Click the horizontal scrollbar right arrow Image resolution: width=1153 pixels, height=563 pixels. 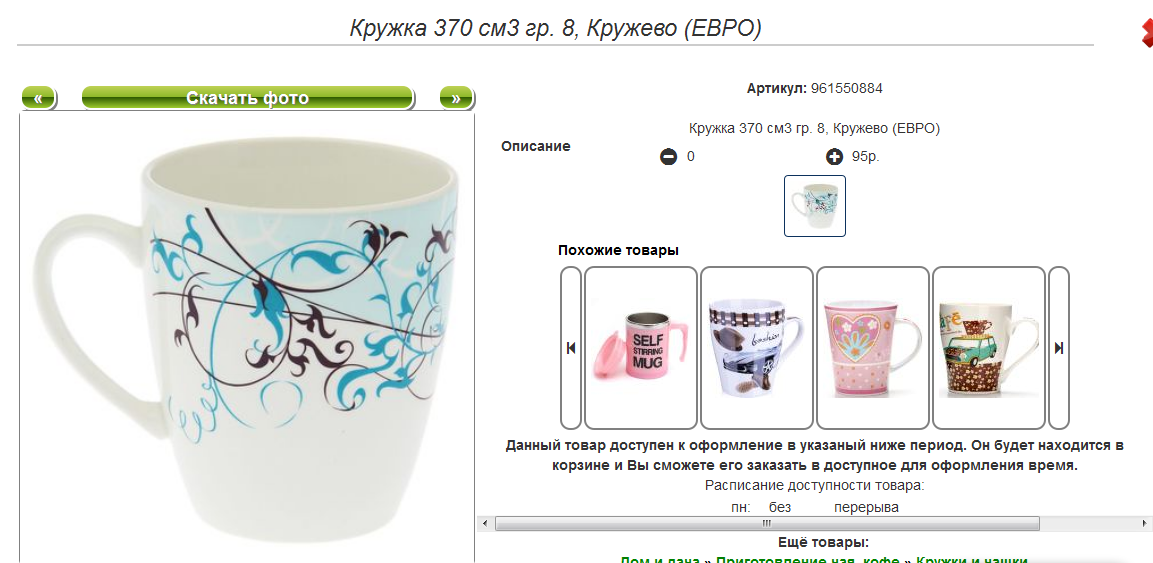1146,523
